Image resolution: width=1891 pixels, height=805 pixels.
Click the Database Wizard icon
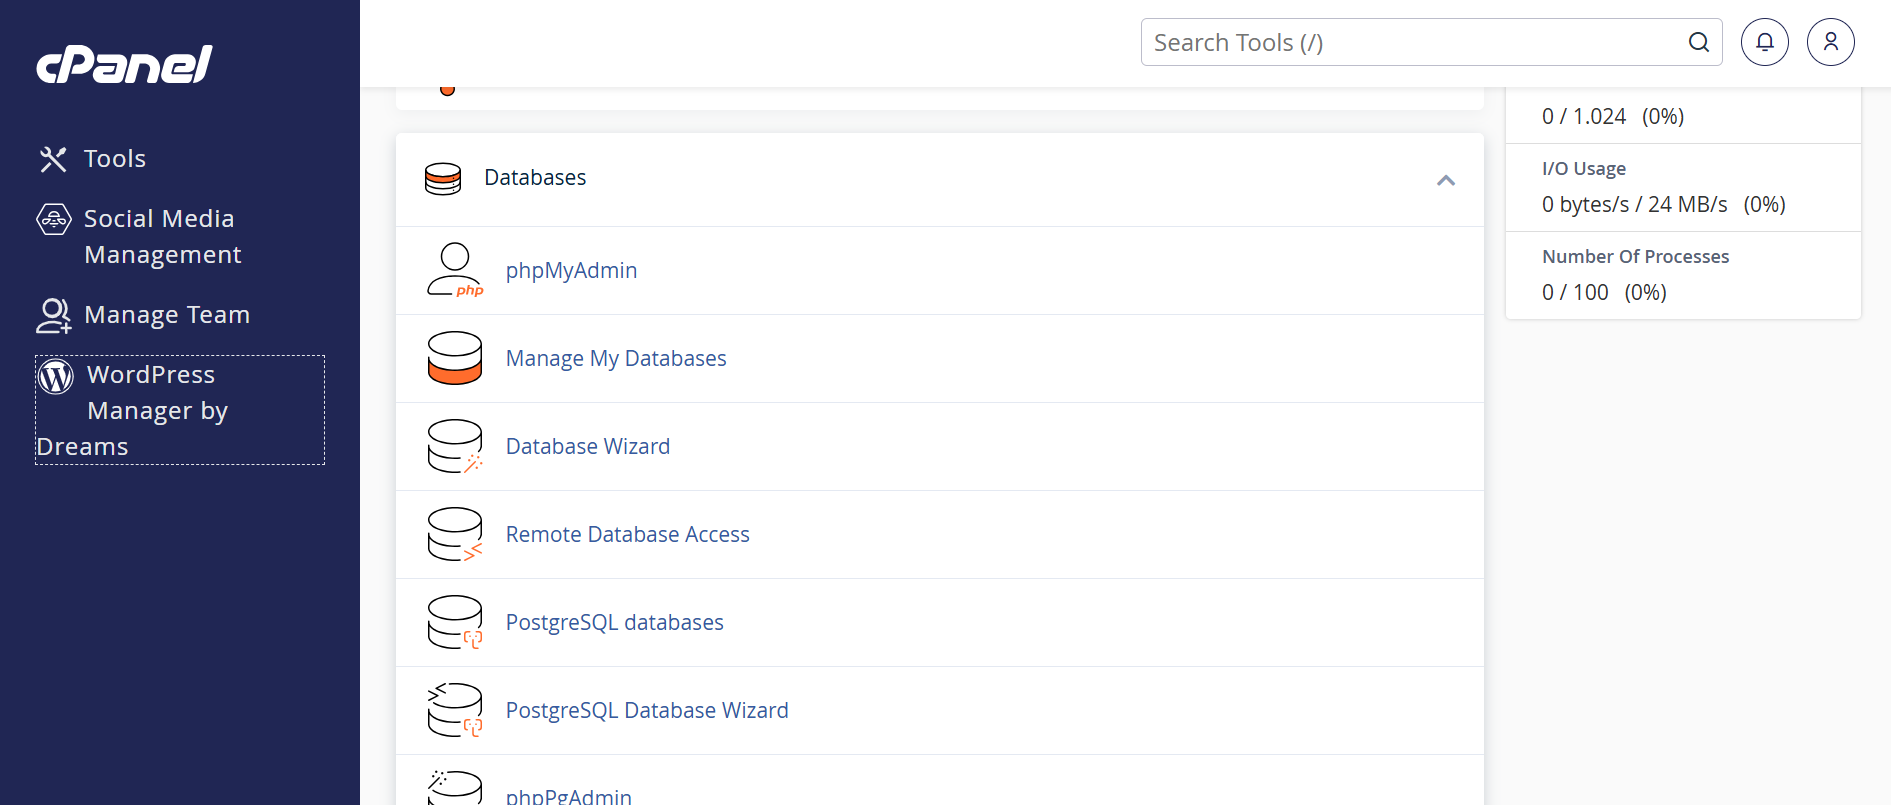coord(455,446)
